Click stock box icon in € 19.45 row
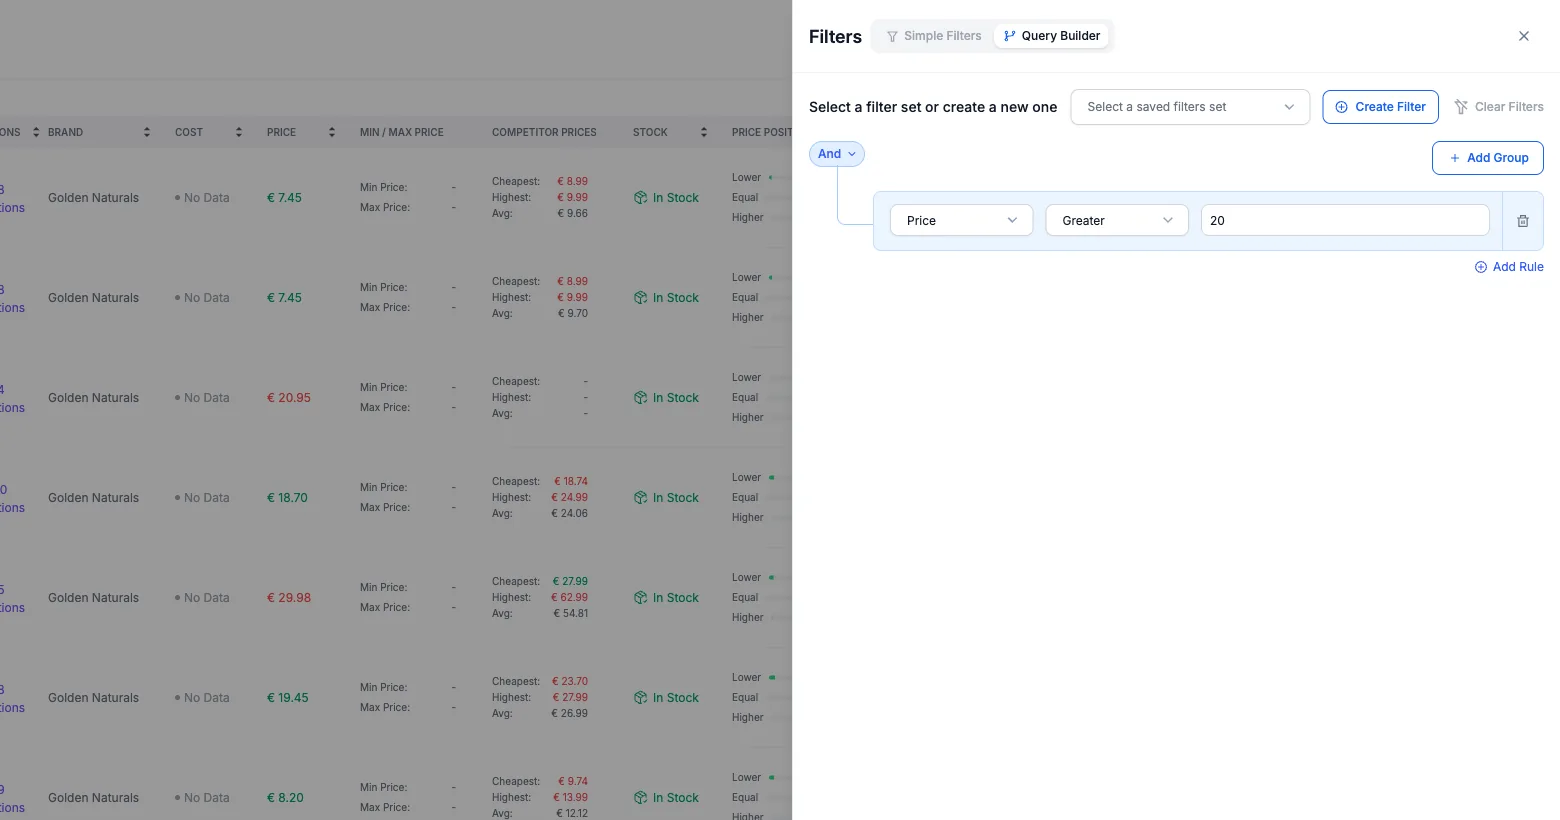The width and height of the screenshot is (1560, 820). [x=641, y=698]
